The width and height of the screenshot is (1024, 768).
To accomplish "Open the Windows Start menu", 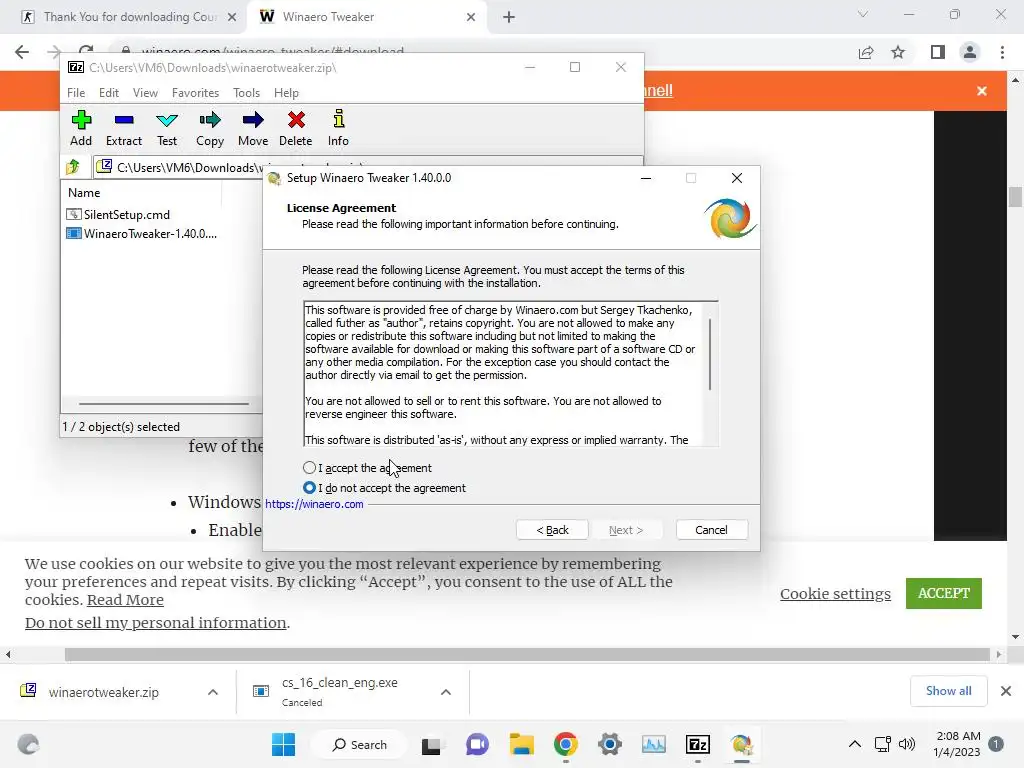I will pyautogui.click(x=283, y=744).
